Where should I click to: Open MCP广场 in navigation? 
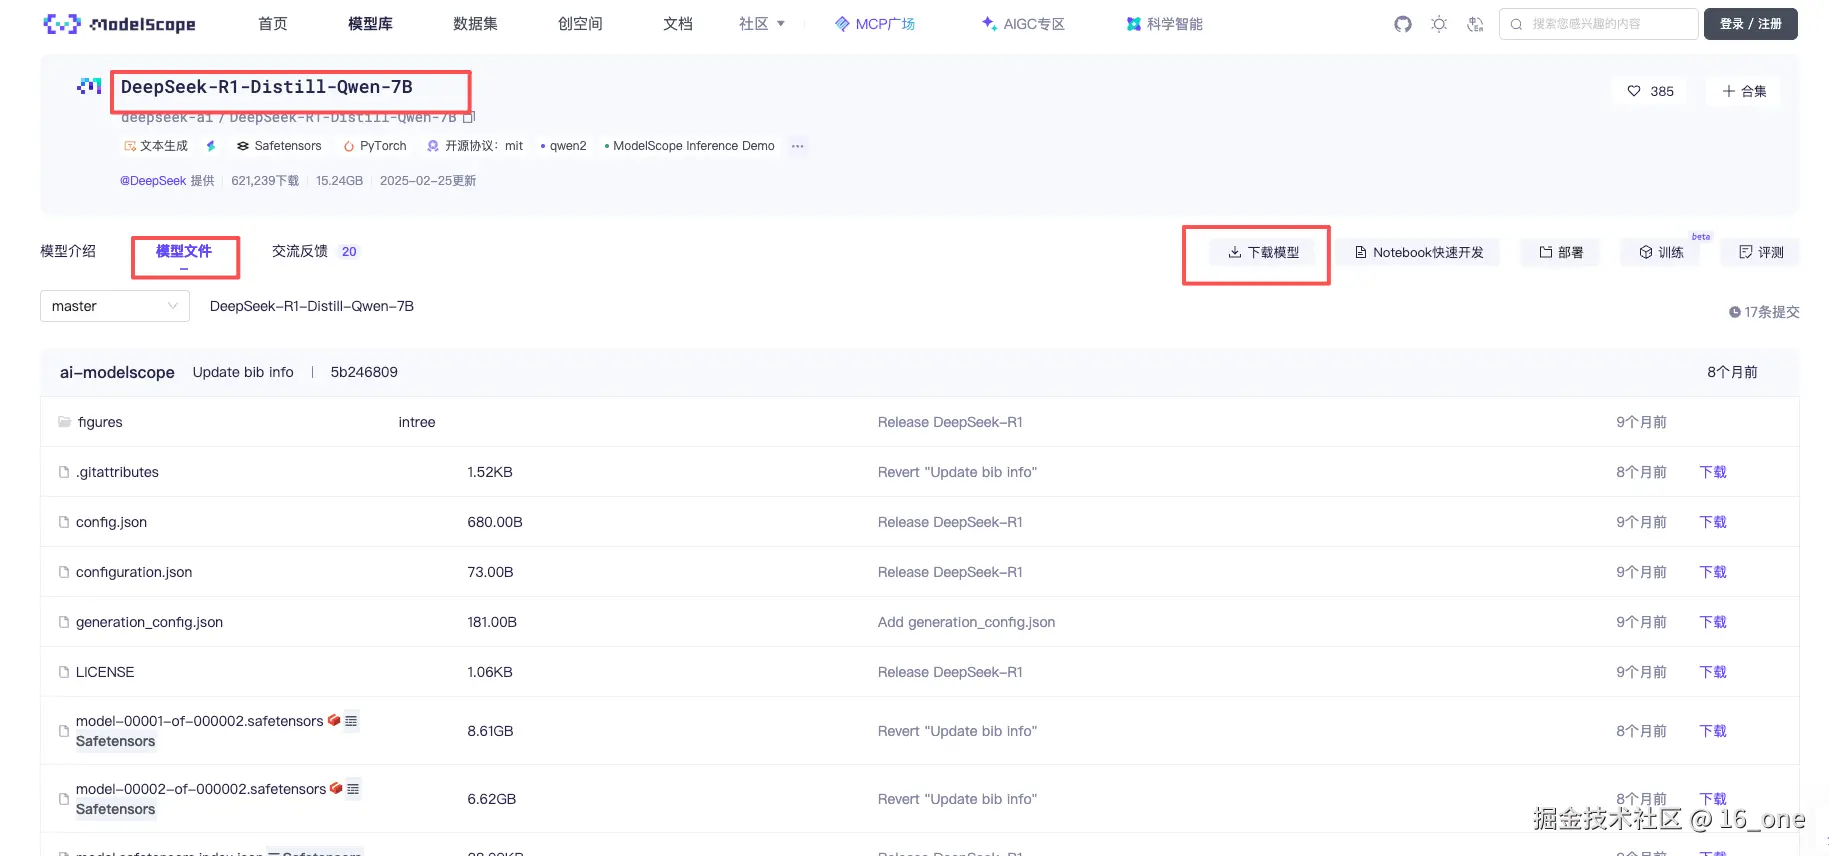875,24
